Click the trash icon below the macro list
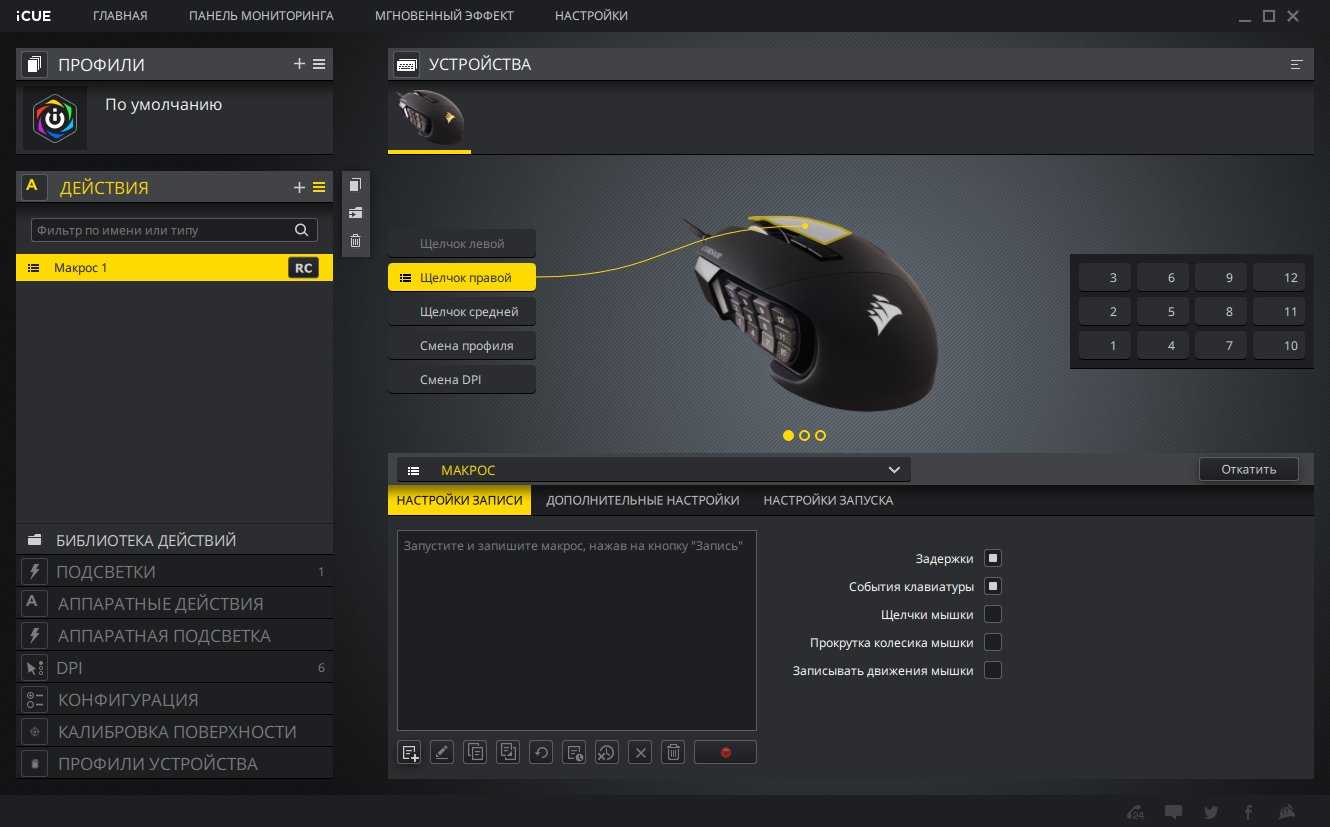The image size is (1330, 827). point(674,752)
